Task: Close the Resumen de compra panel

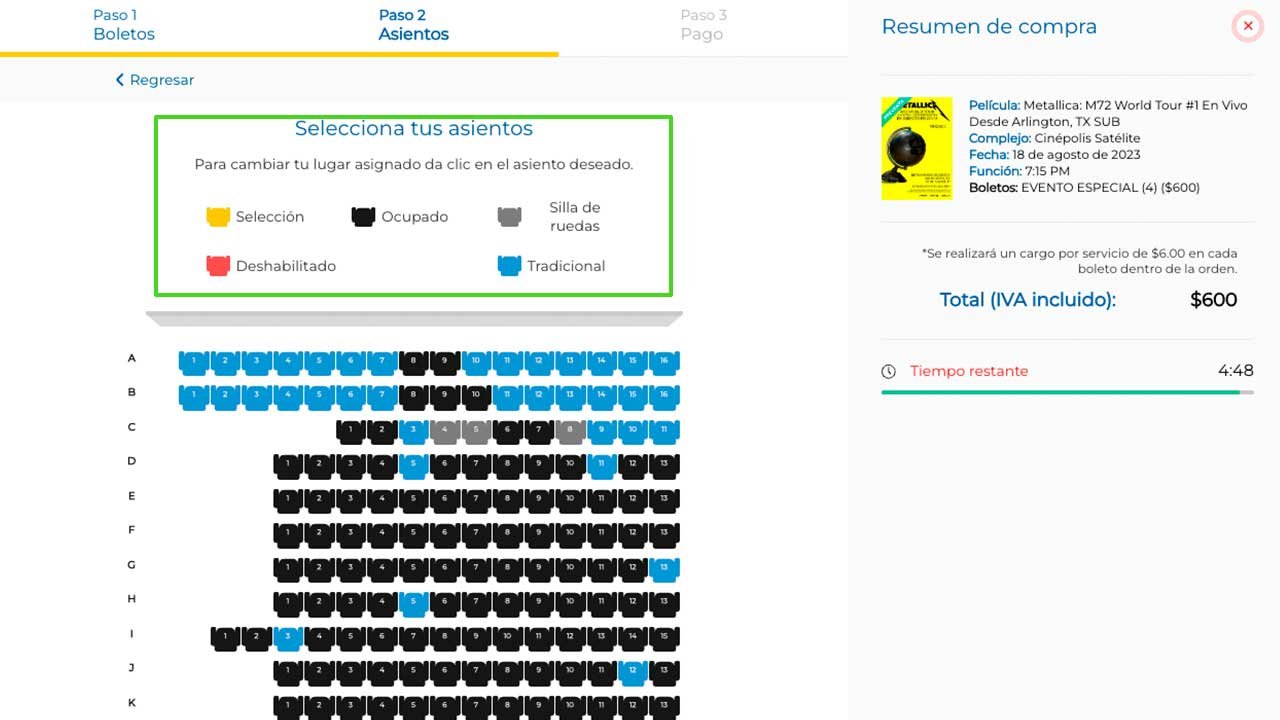Action: tap(1247, 26)
